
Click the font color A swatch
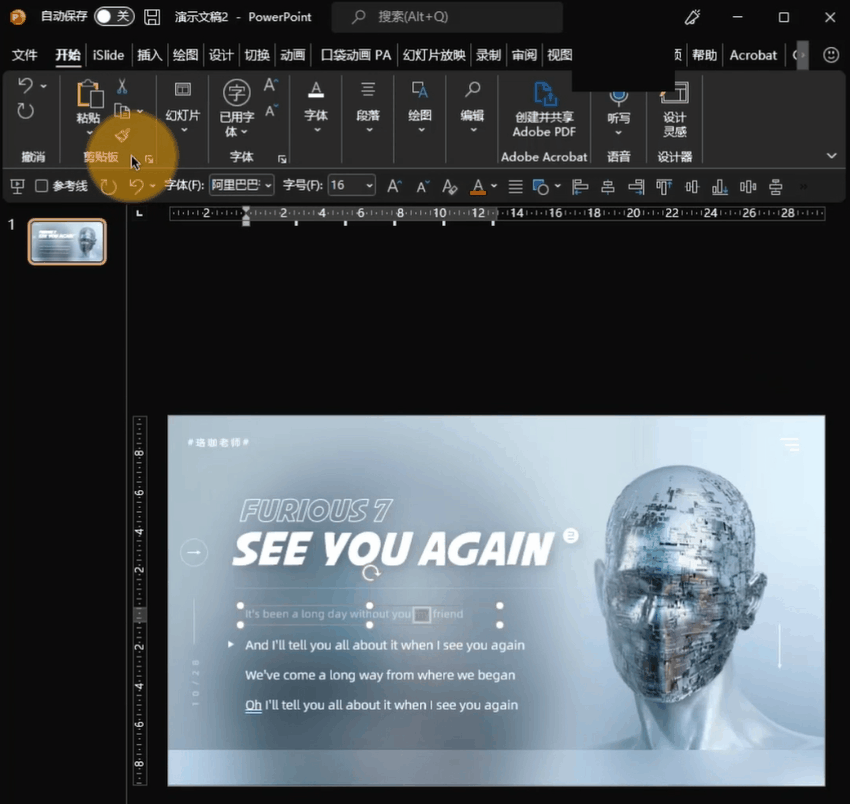click(478, 186)
